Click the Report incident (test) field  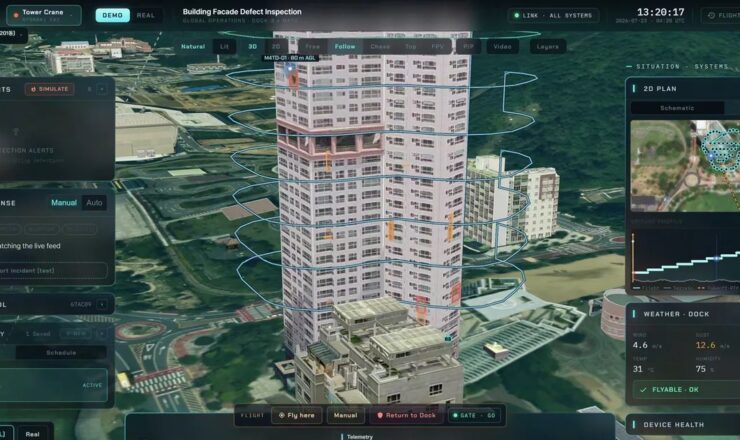(53, 271)
